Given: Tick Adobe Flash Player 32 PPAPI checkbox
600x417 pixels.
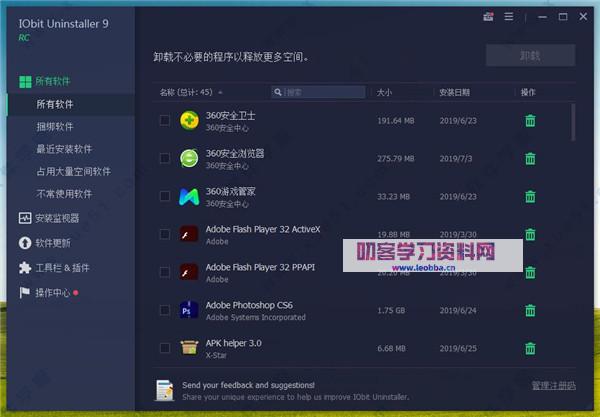Looking at the screenshot, I should tap(165, 272).
